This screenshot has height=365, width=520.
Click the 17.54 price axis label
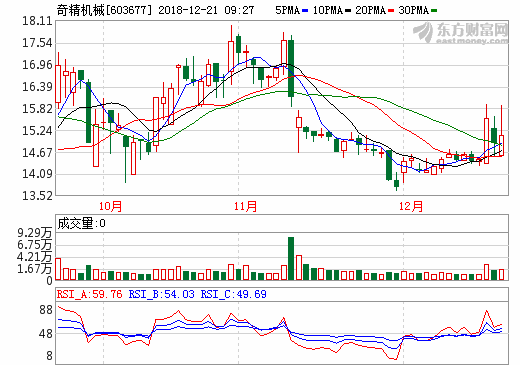(x=37, y=43)
